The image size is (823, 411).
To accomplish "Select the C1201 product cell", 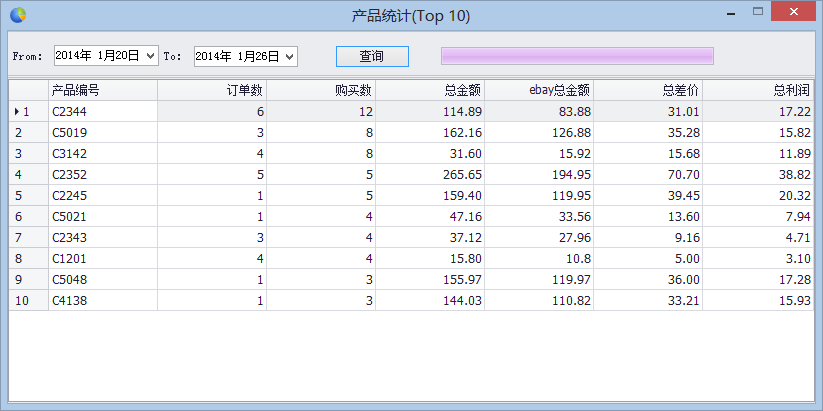I will coord(102,258).
